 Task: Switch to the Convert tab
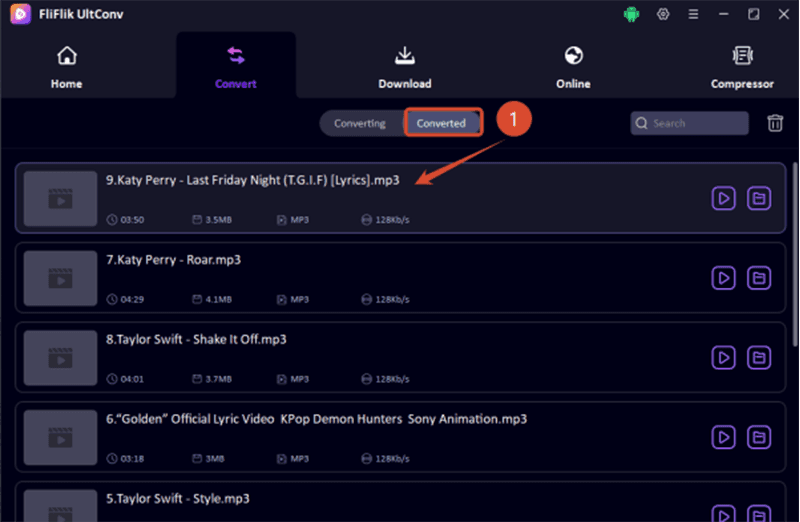[x=236, y=67]
